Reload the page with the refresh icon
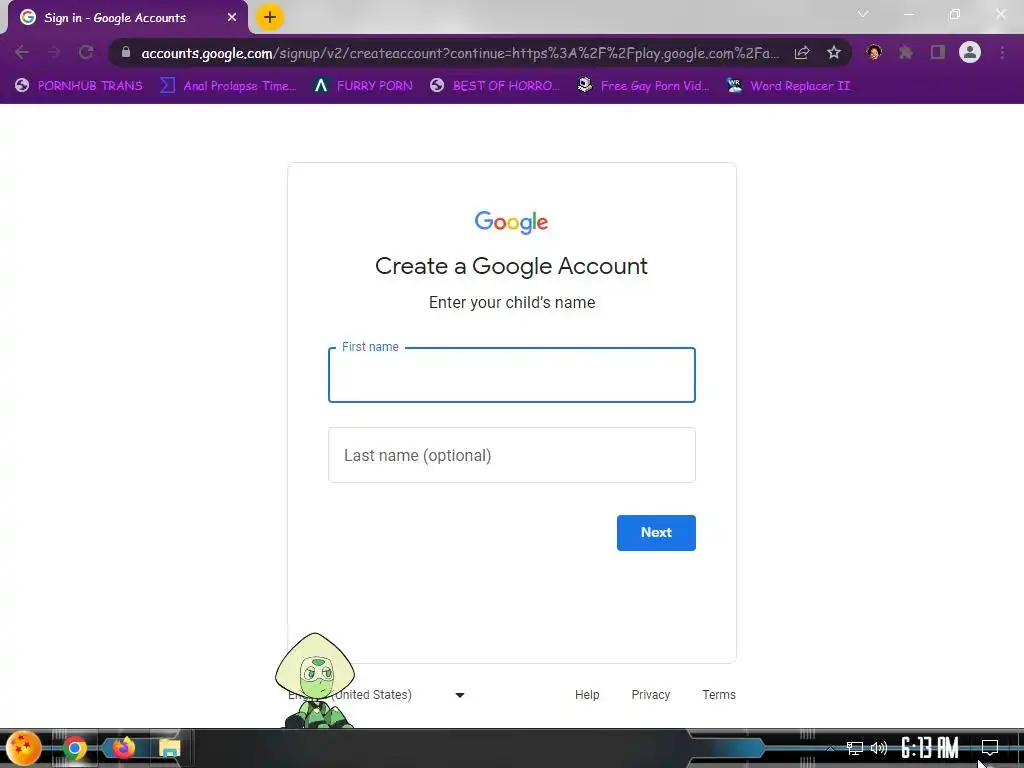 tap(86, 52)
